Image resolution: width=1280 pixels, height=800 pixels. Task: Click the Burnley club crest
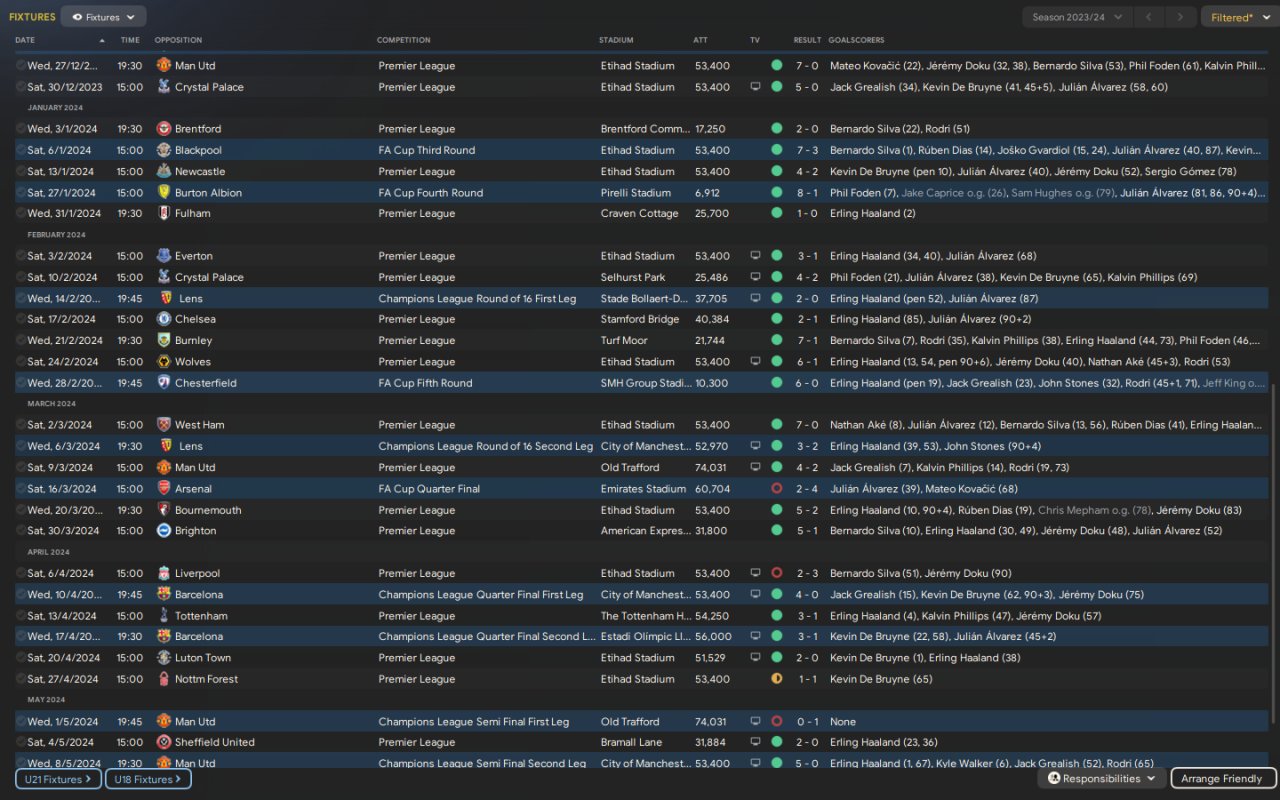(x=164, y=340)
